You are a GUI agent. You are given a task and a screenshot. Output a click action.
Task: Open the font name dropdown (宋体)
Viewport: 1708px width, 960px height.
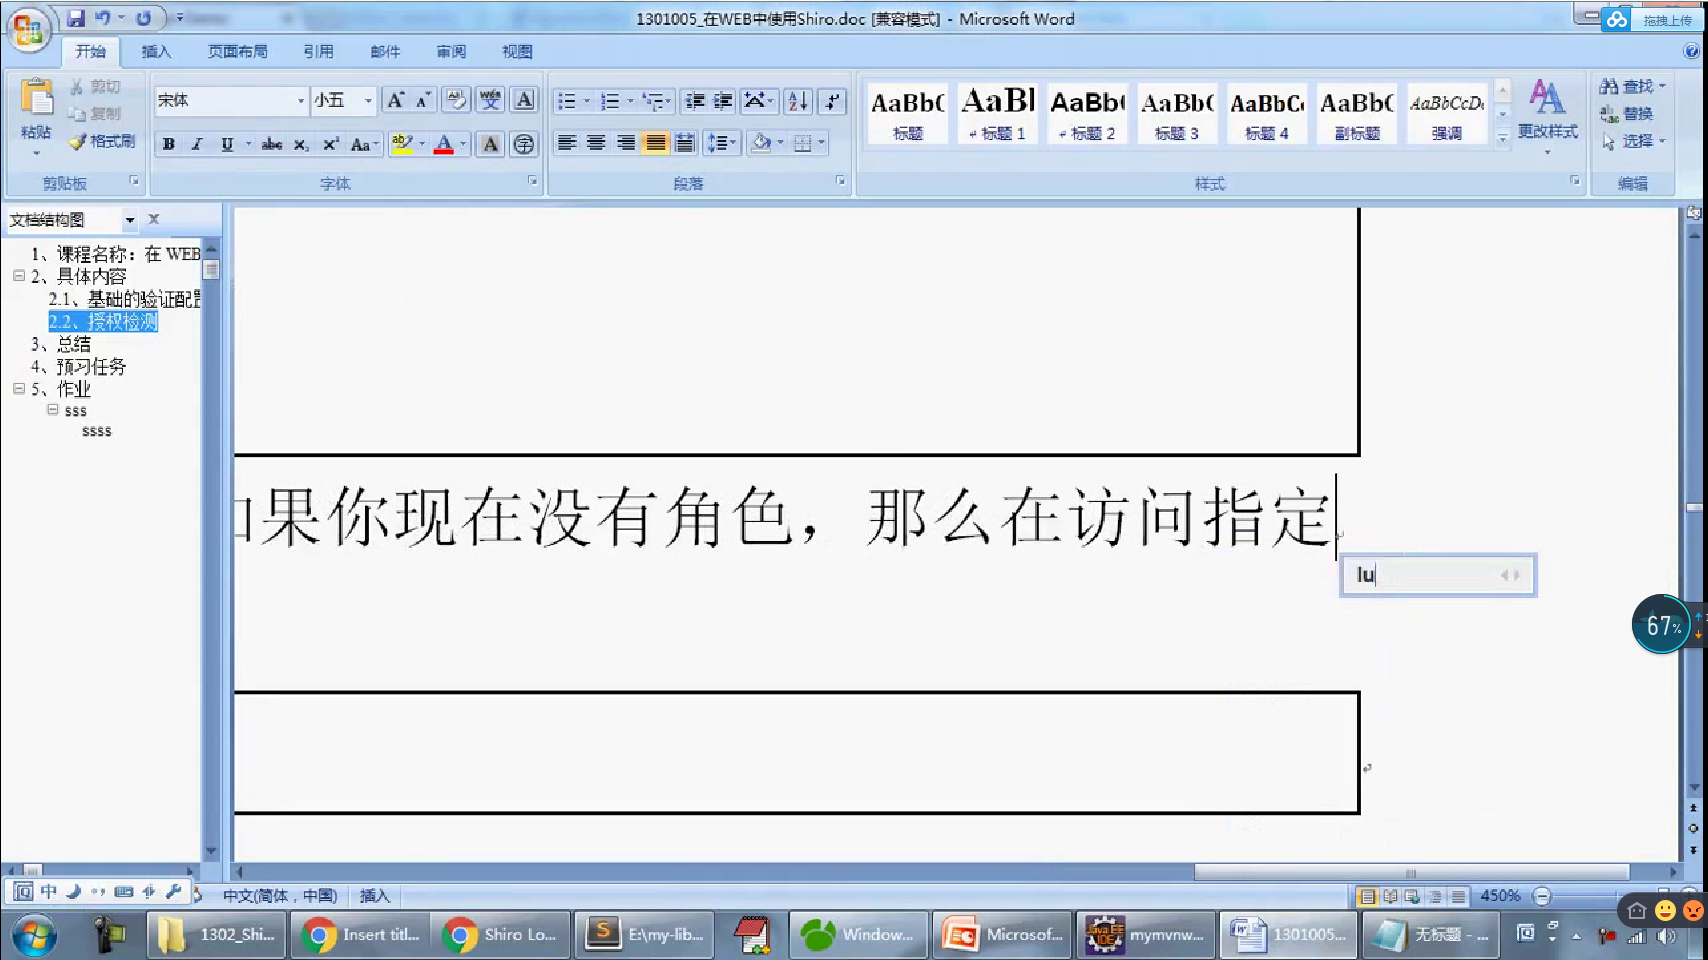[300, 101]
